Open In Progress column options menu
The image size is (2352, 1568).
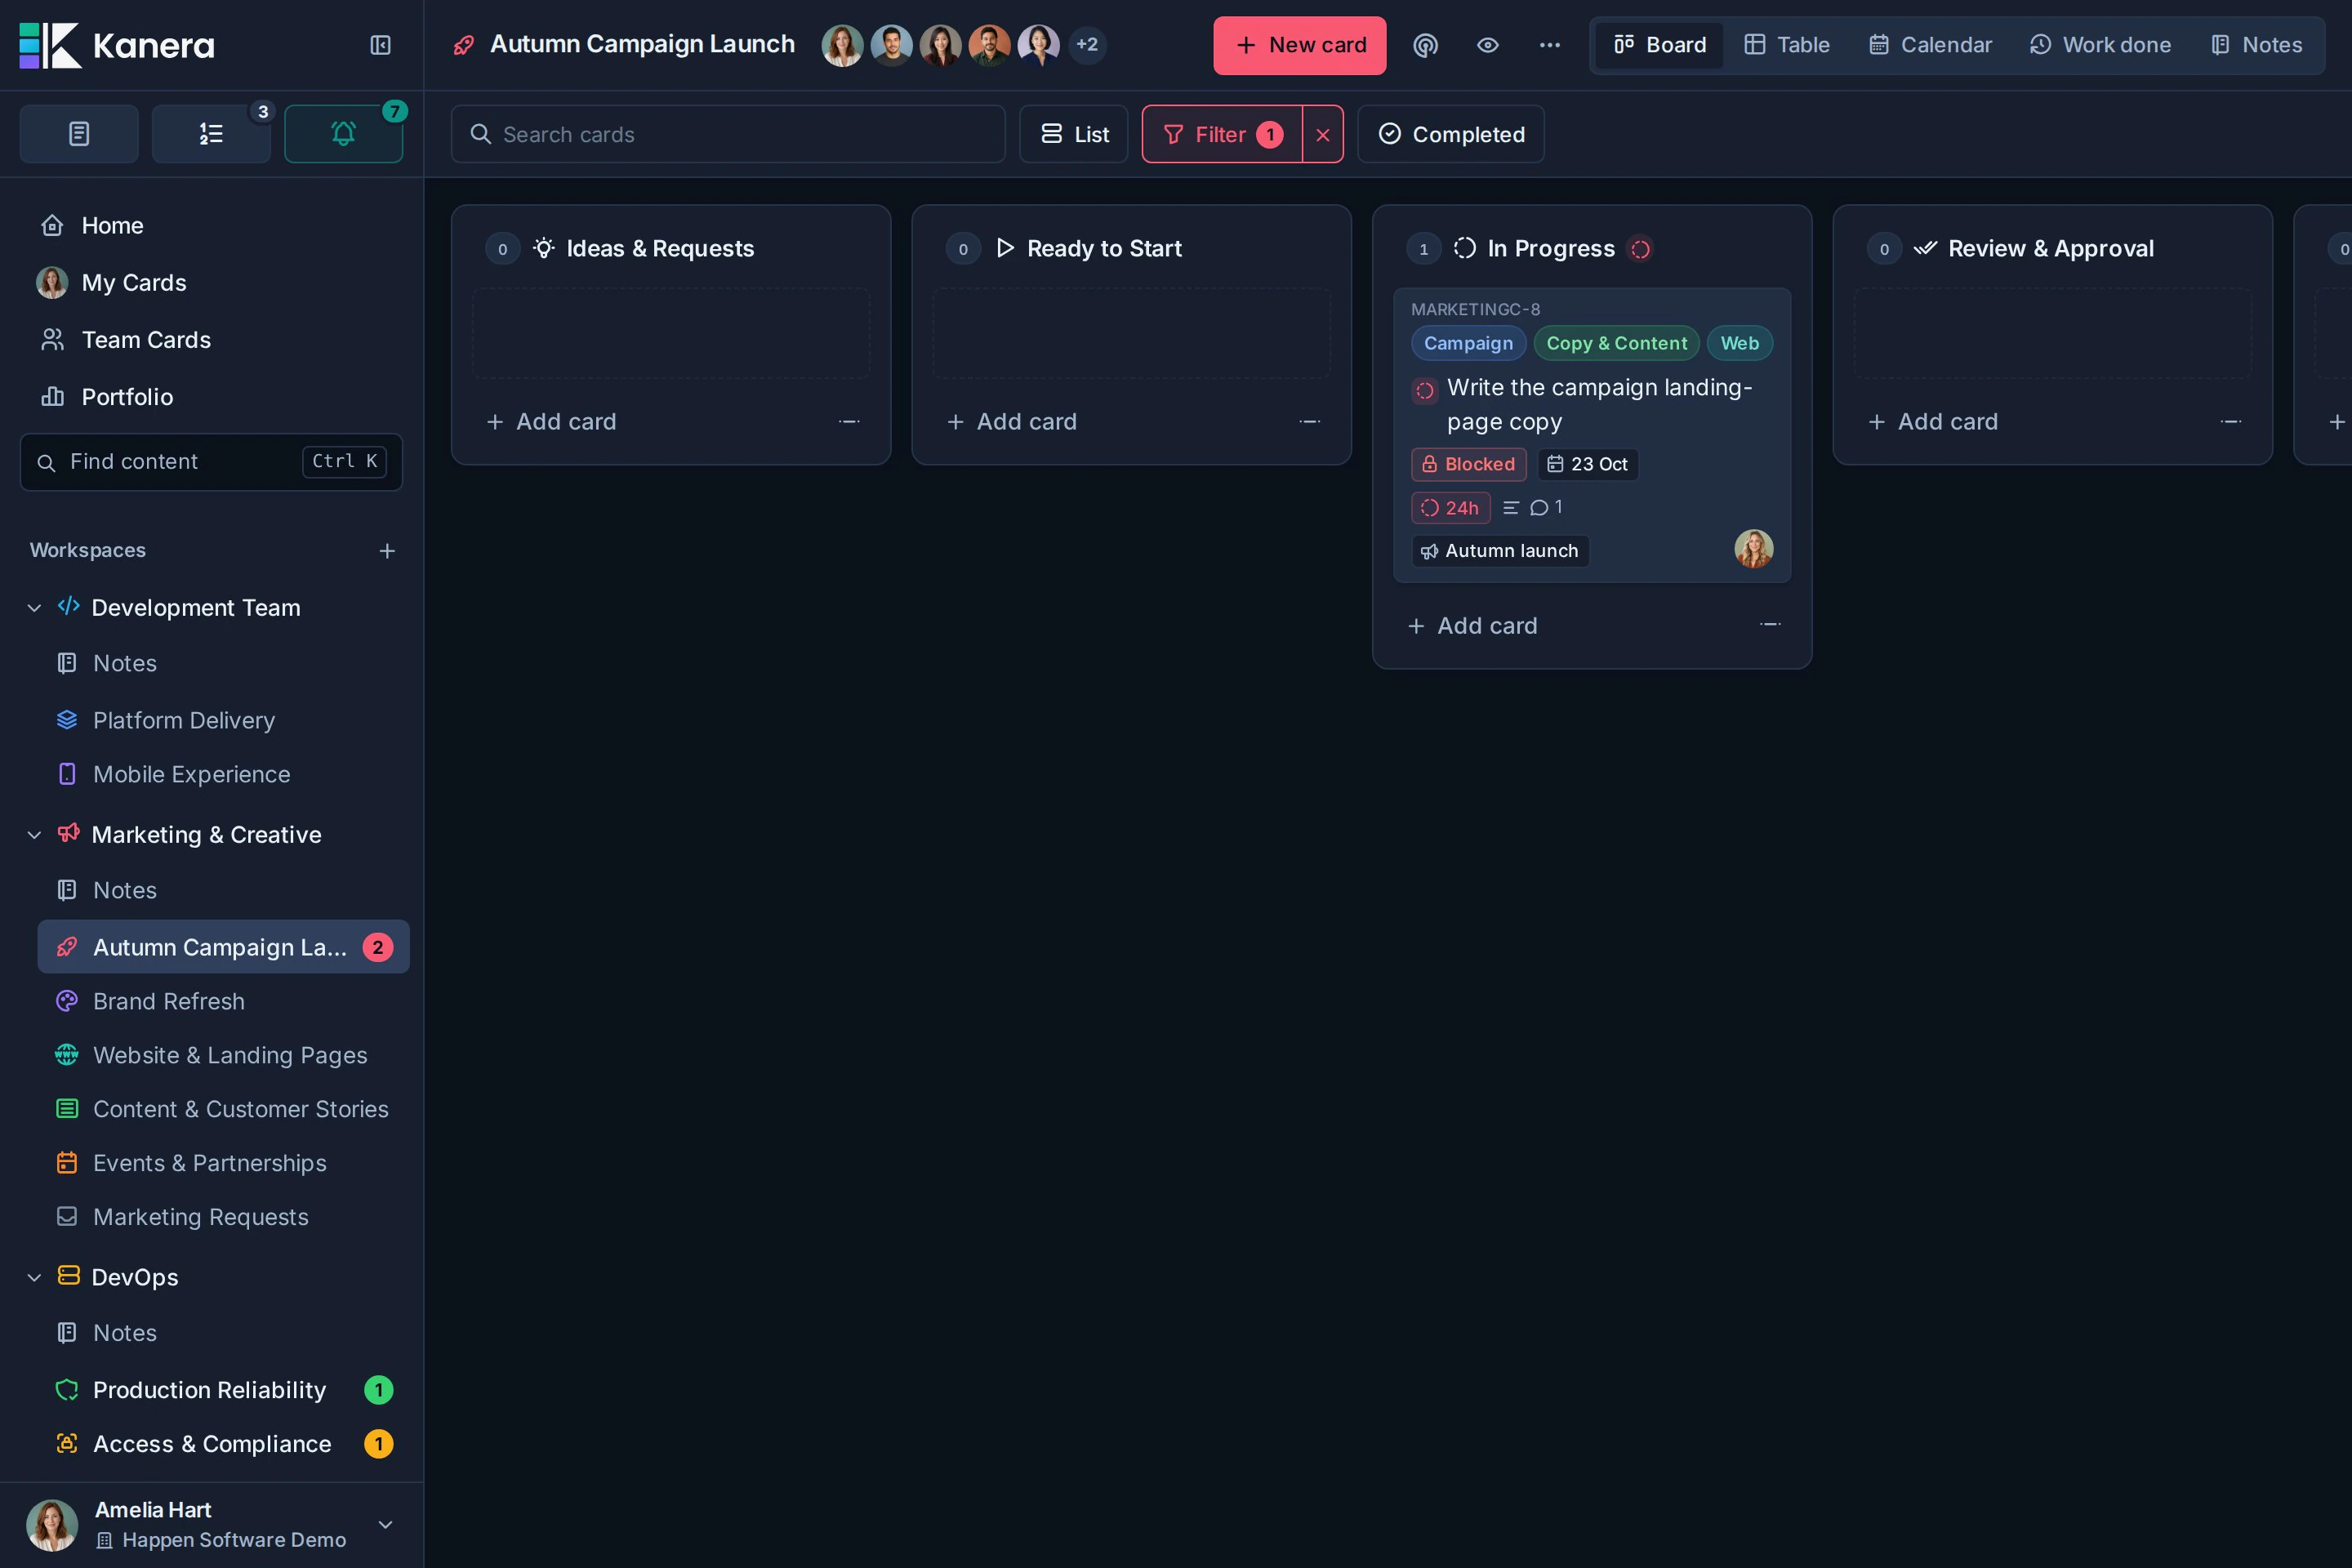click(x=1770, y=625)
